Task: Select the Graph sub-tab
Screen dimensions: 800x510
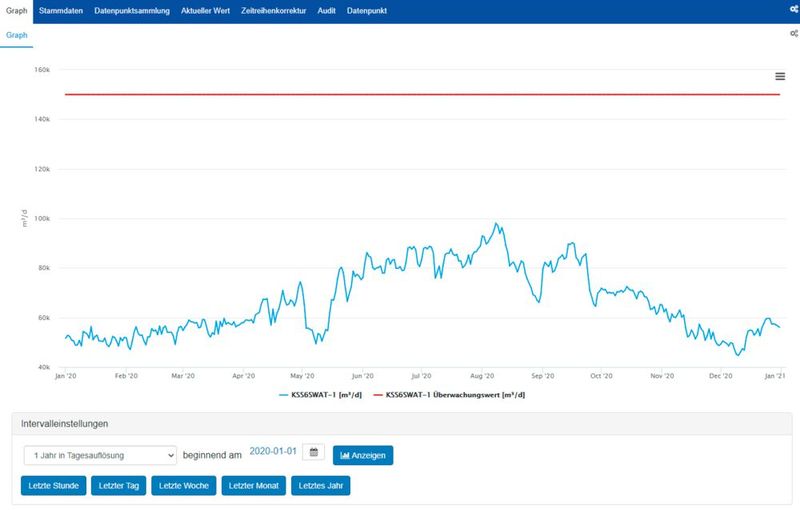Action: (x=17, y=35)
